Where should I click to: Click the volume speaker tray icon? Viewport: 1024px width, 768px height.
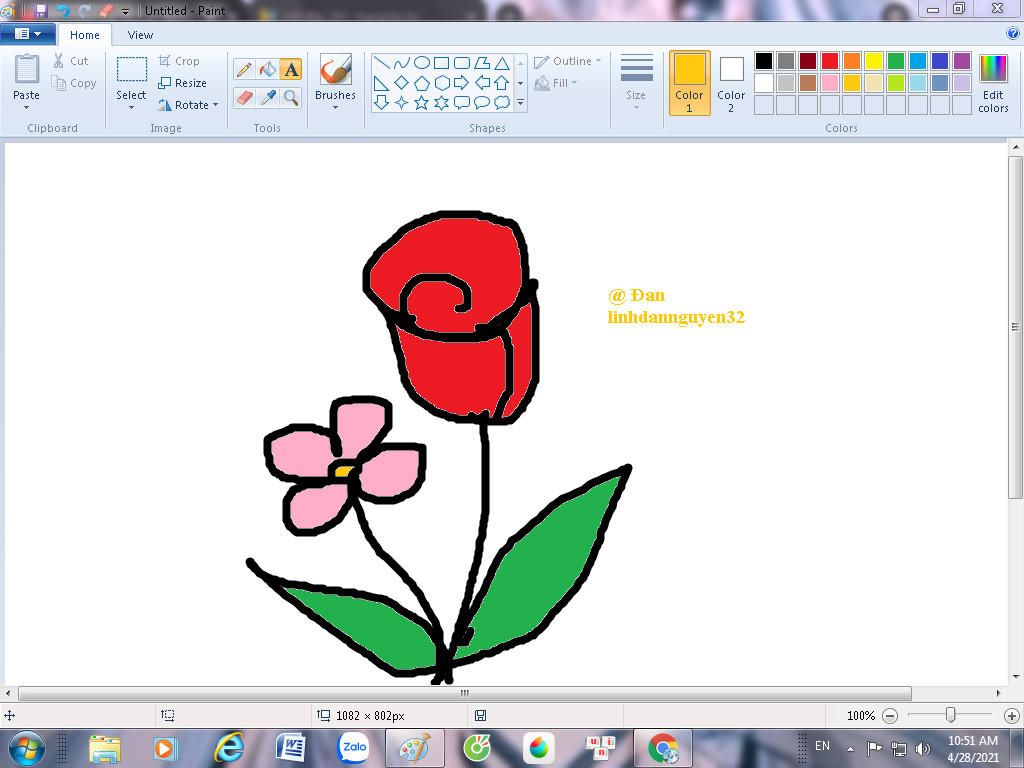922,748
